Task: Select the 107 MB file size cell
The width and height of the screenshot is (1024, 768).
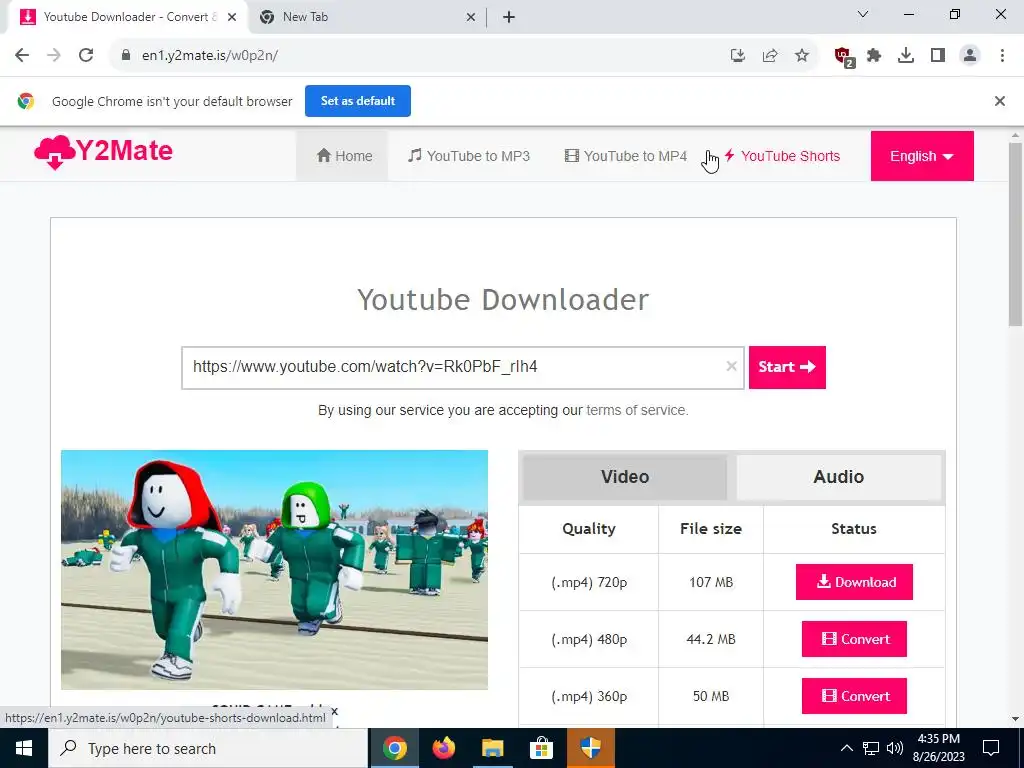Action: (711, 582)
